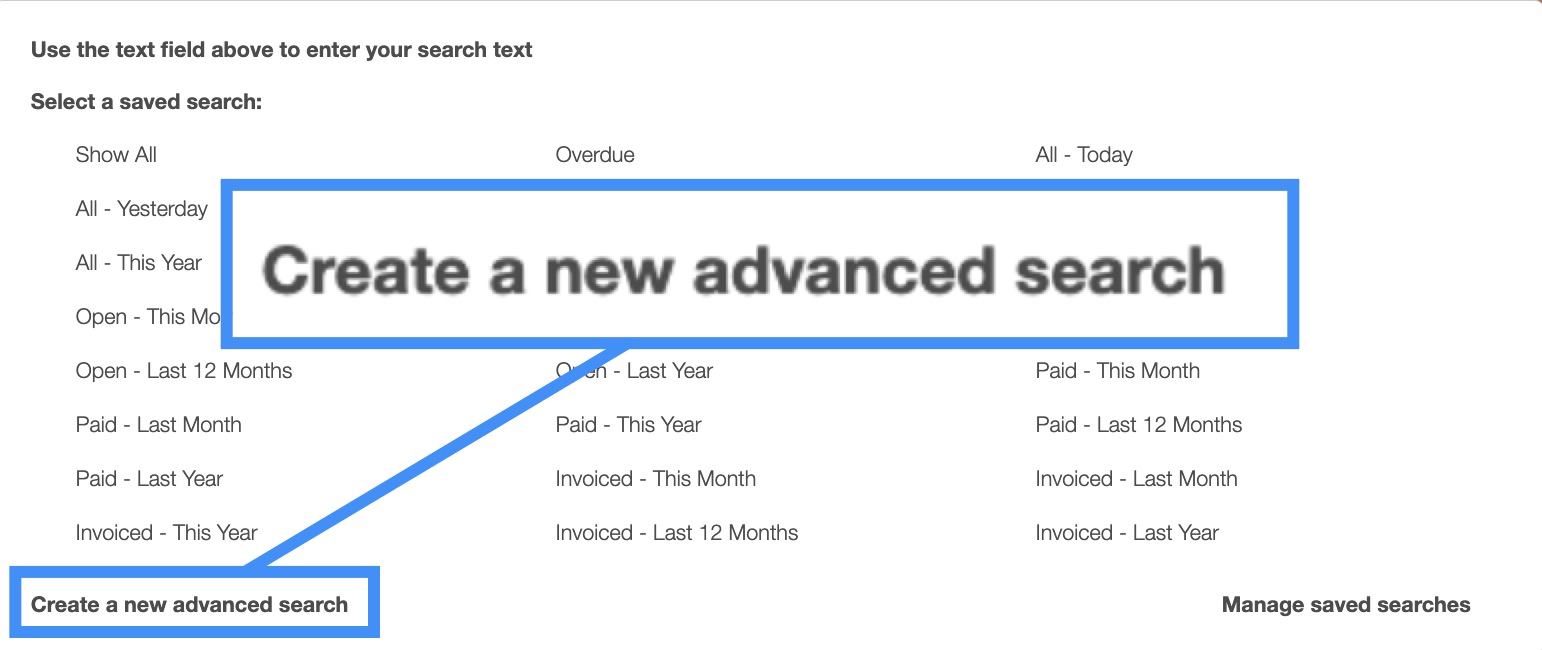1542x650 pixels.
Task: Select Paid - Last 12 Months search
Action: point(1138,425)
